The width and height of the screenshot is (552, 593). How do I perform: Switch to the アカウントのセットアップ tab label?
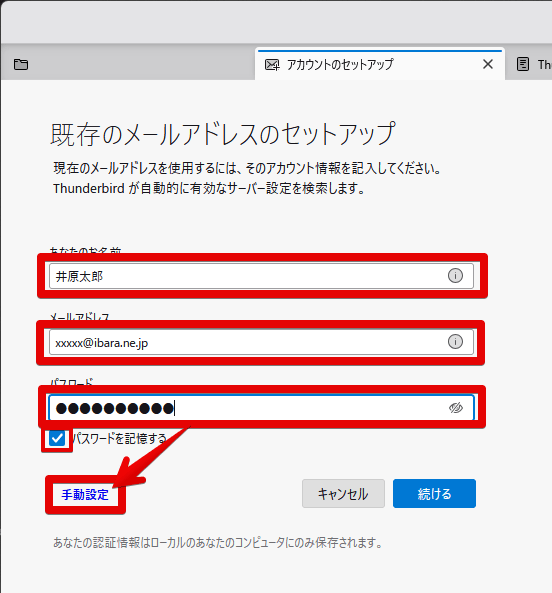(x=340, y=65)
